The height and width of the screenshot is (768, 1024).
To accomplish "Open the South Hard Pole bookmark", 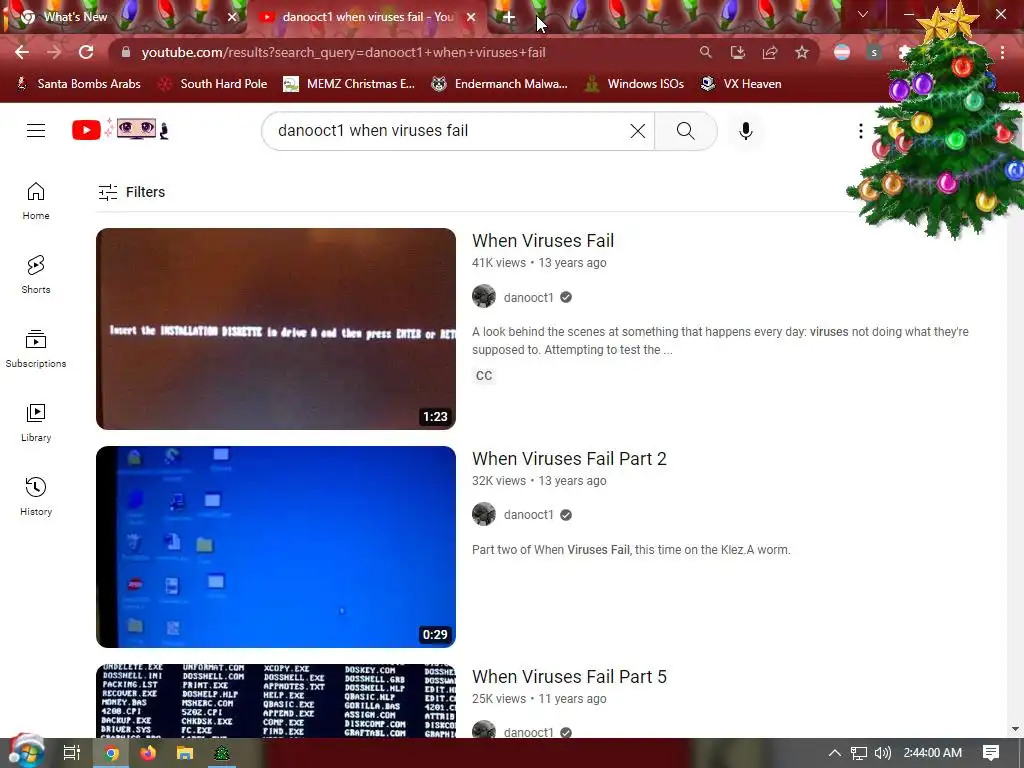I will [214, 84].
